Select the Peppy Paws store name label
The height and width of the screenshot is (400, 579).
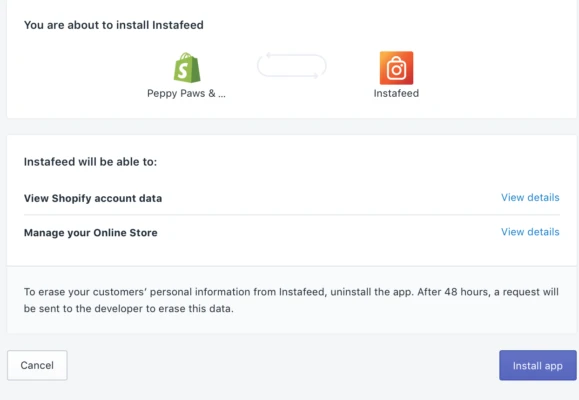[186, 93]
